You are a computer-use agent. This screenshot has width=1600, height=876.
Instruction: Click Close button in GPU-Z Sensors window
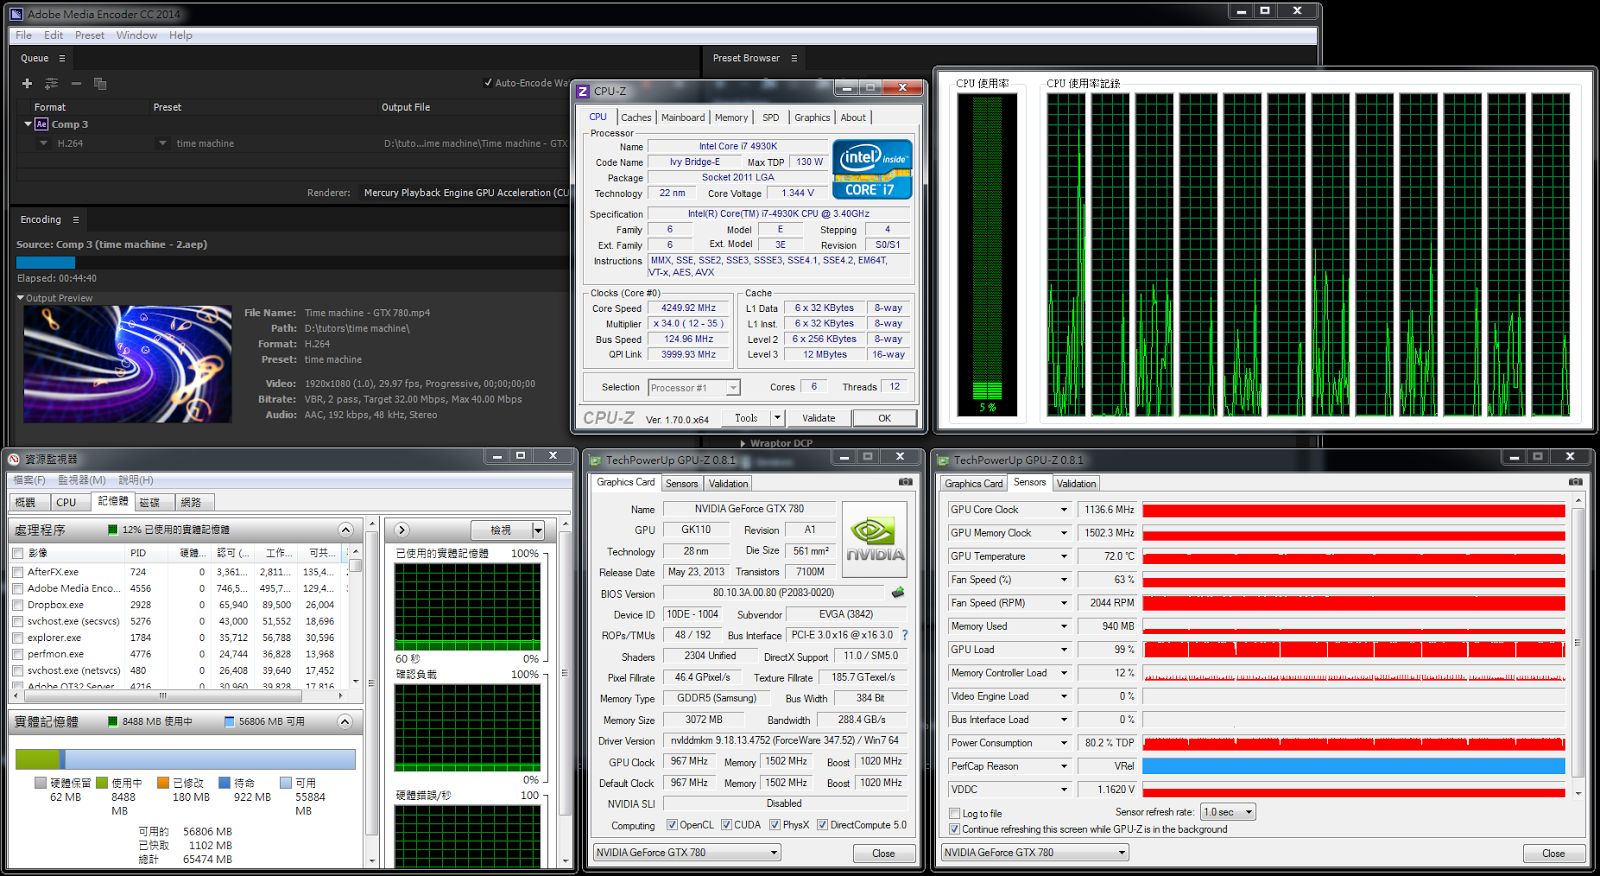pos(1553,853)
